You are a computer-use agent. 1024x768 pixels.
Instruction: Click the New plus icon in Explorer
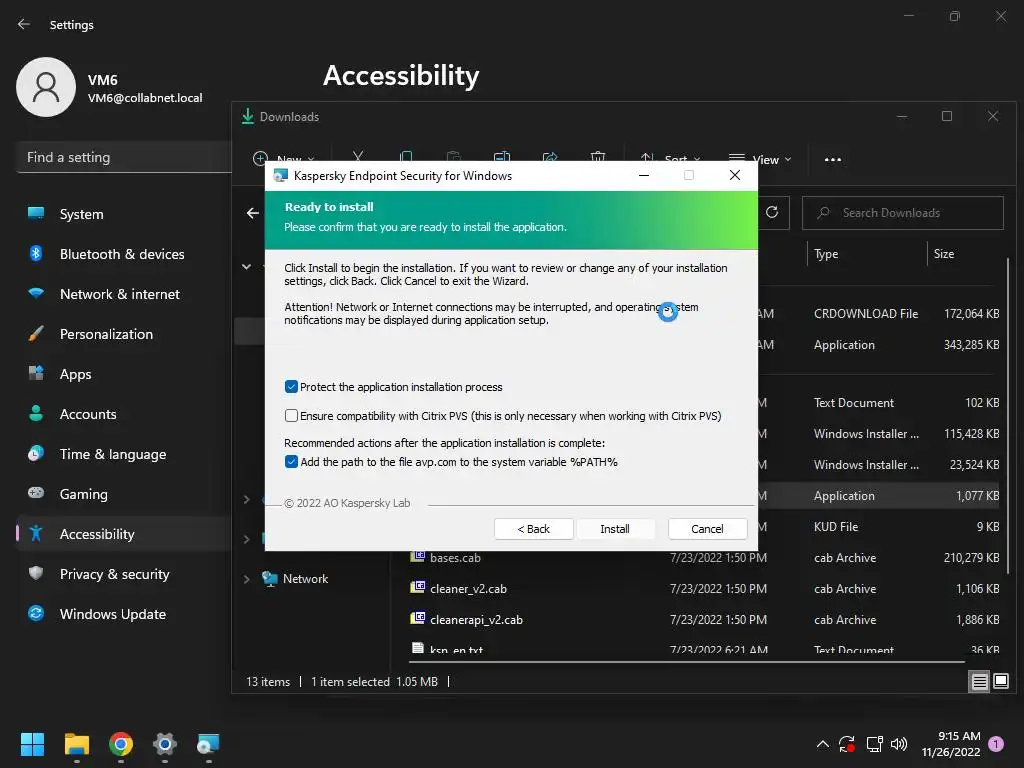point(260,159)
